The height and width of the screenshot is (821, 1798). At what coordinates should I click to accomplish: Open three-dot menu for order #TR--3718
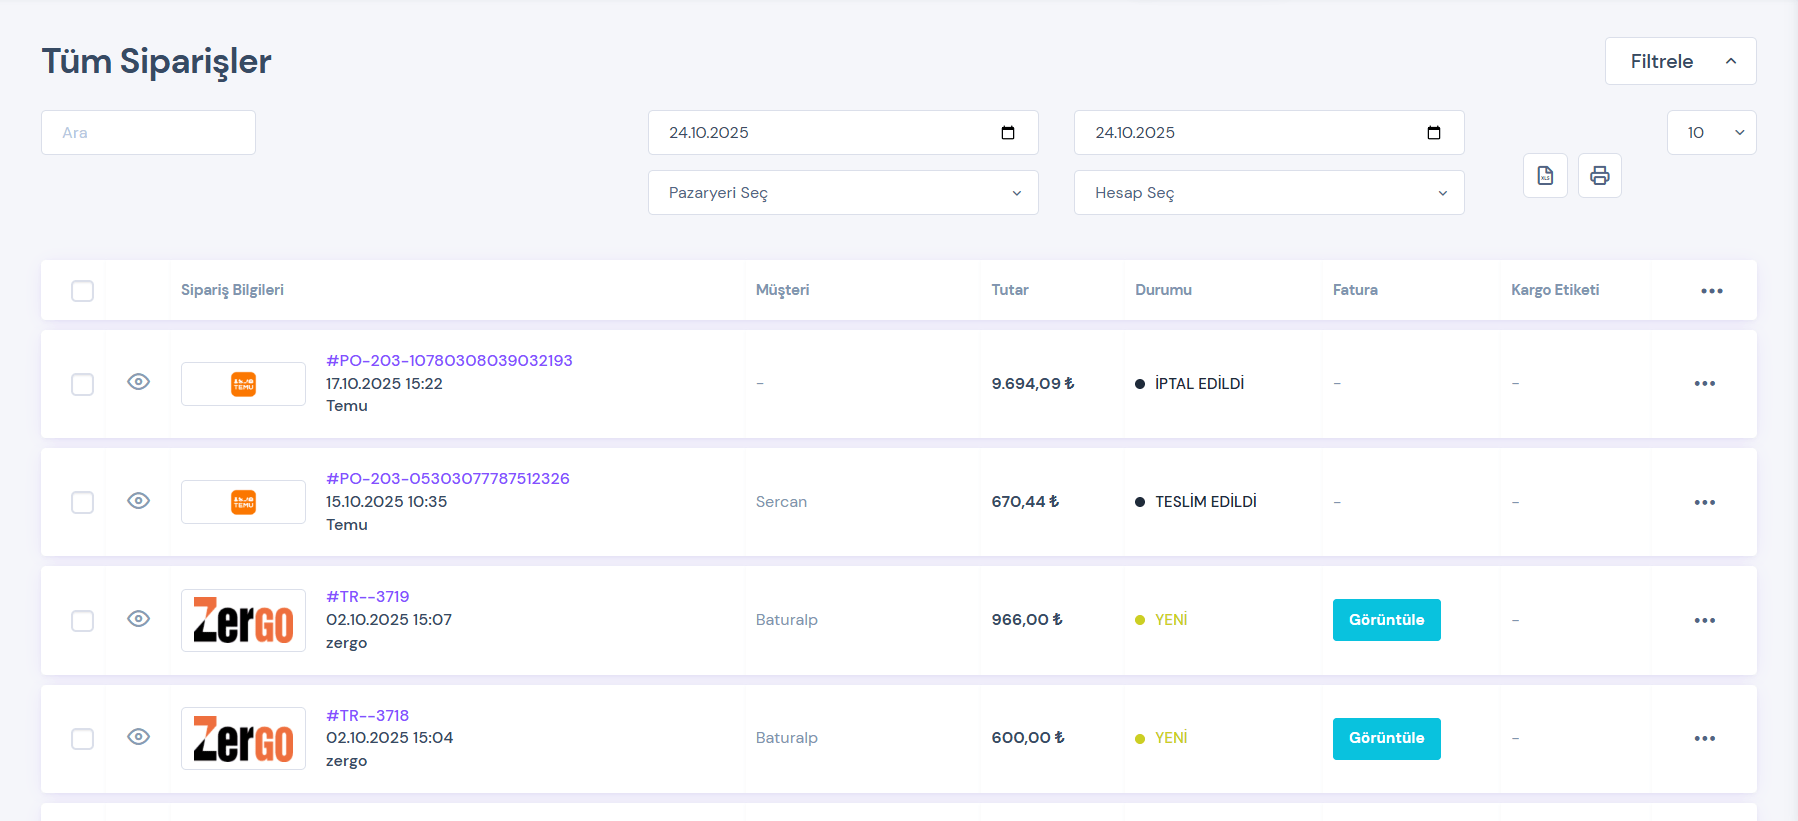[1704, 739]
